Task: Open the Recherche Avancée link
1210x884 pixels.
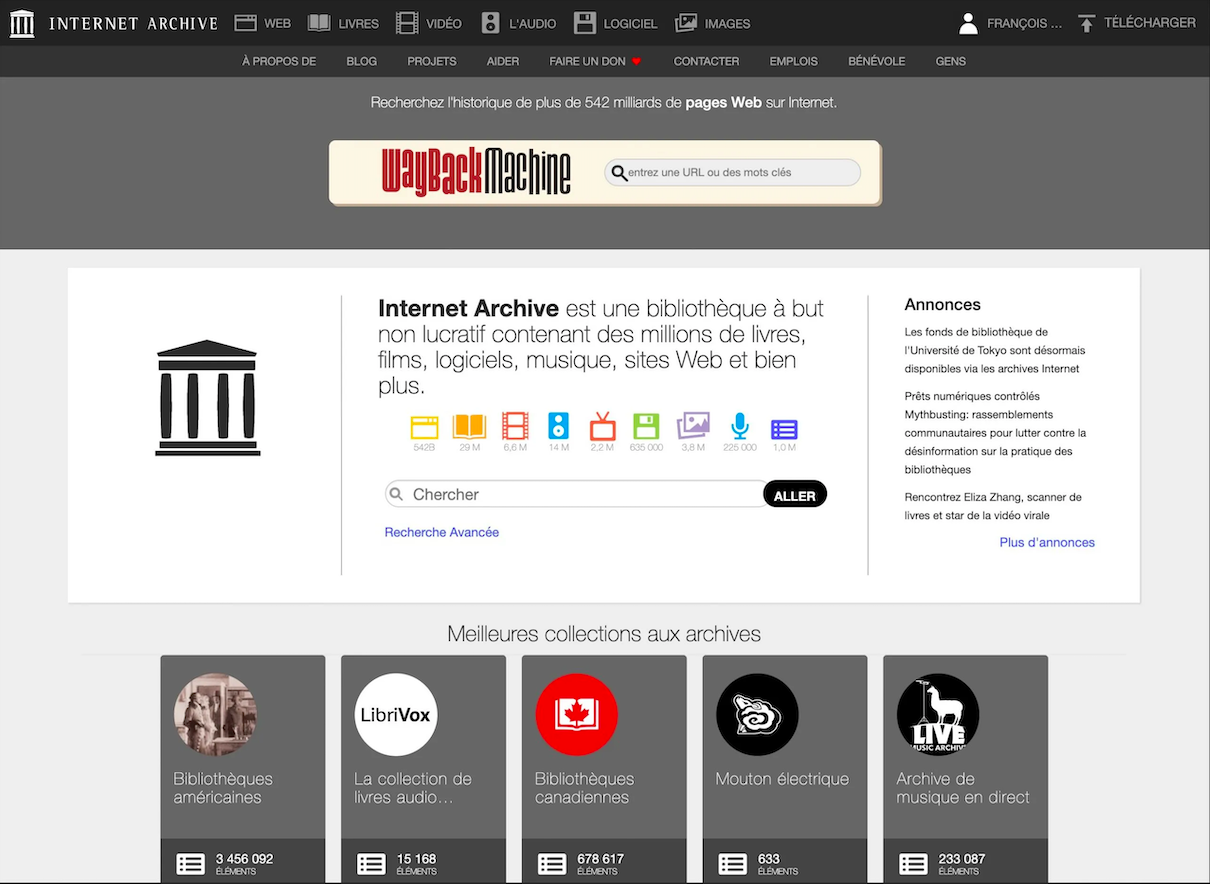Action: tap(441, 532)
